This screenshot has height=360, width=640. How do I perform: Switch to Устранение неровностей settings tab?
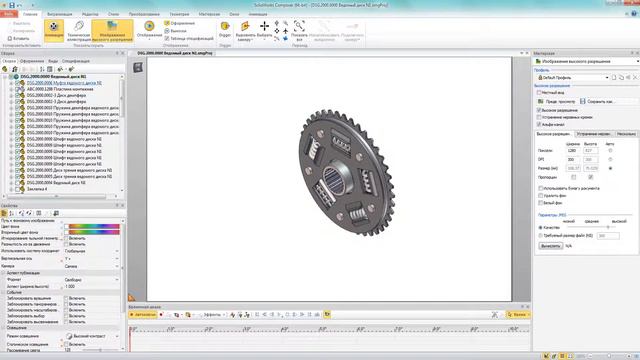pos(594,134)
